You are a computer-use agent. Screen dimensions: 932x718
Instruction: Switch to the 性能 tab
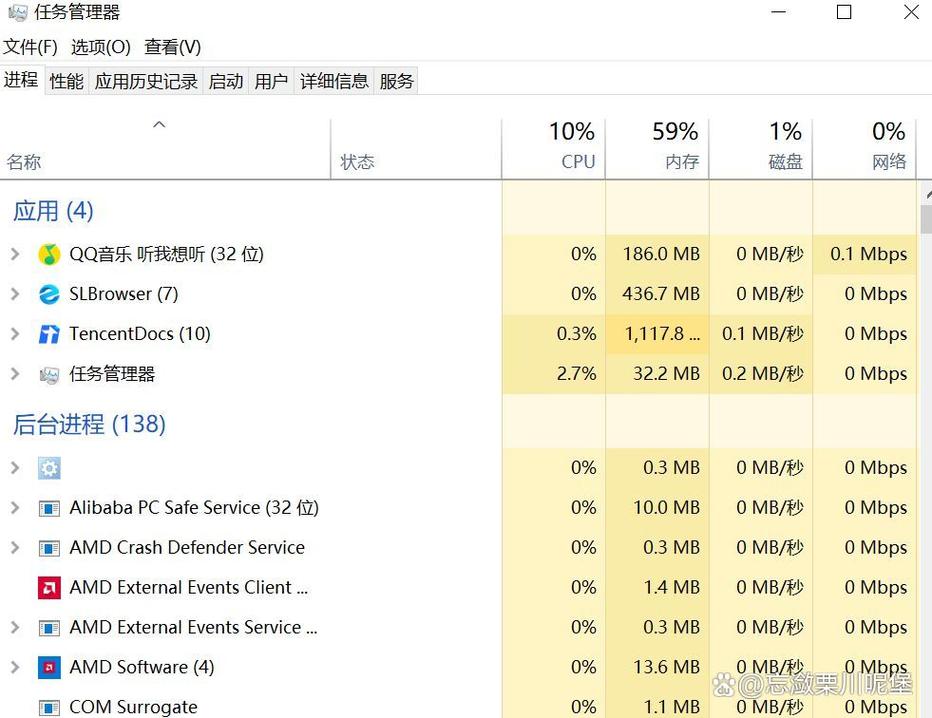(x=67, y=81)
